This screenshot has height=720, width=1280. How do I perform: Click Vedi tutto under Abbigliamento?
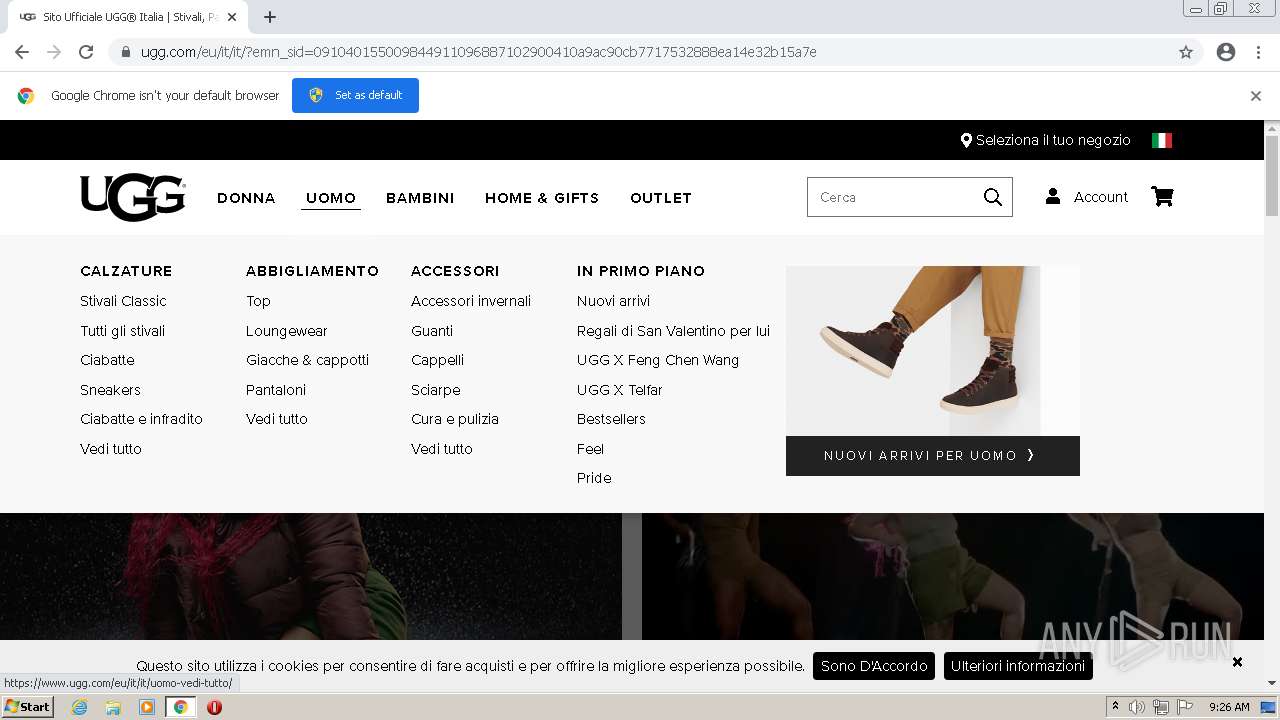pyautogui.click(x=277, y=419)
